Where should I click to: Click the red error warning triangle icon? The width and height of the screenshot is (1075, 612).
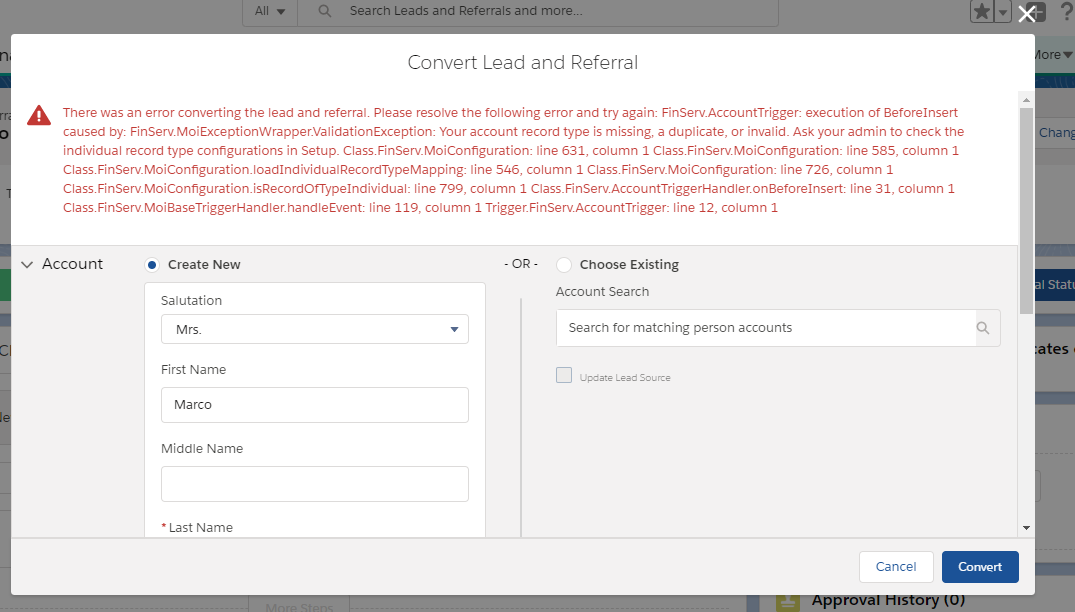[39, 115]
